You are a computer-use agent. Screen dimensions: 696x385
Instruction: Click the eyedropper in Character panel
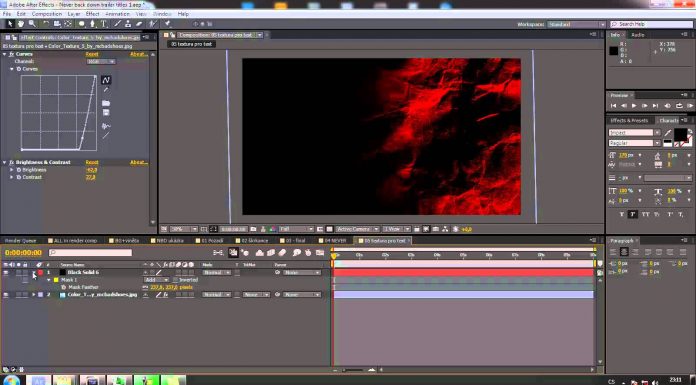668,133
